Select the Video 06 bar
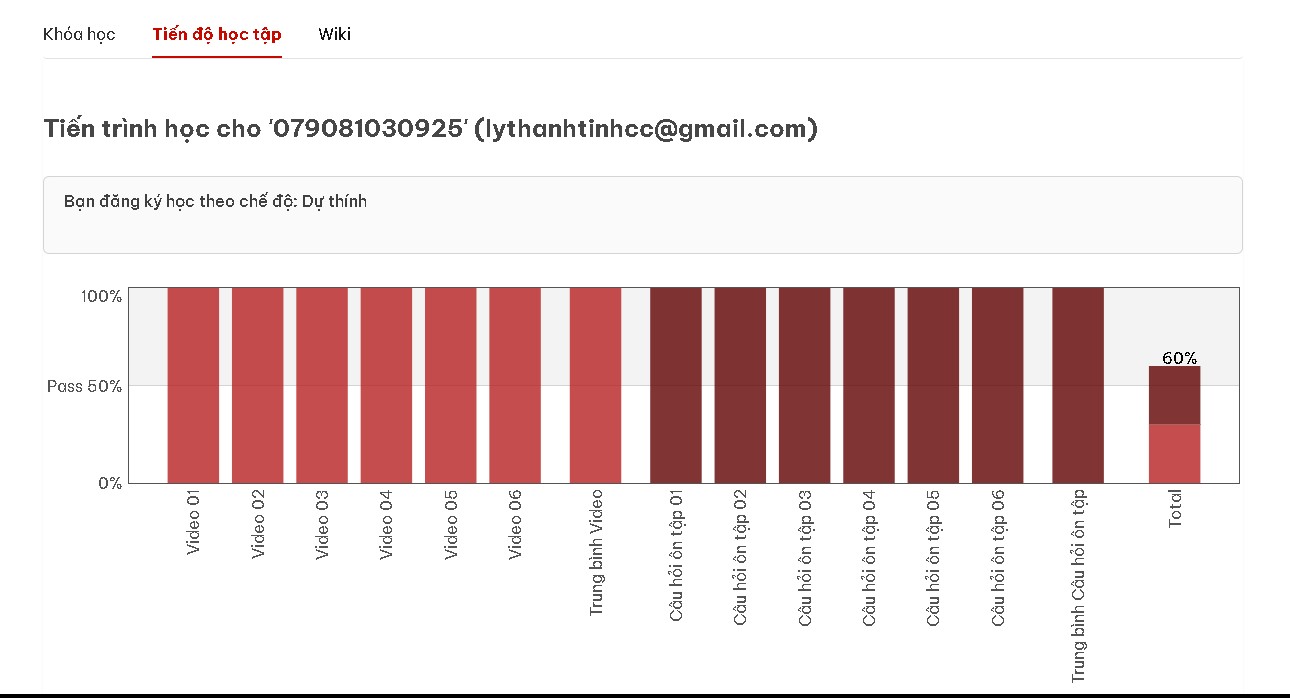 [x=515, y=385]
